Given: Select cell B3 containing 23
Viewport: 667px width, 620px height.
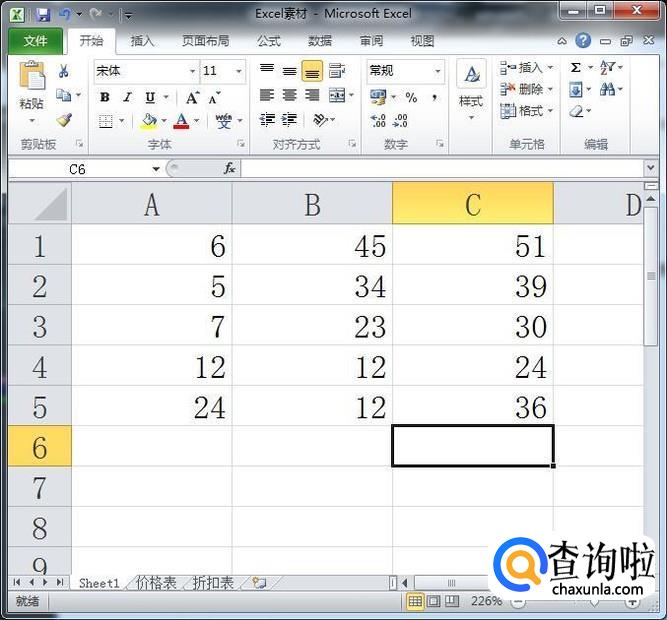Looking at the screenshot, I should tap(312, 326).
